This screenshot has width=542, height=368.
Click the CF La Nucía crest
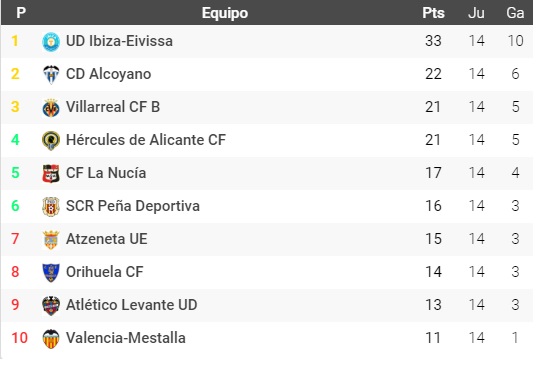click(x=51, y=173)
